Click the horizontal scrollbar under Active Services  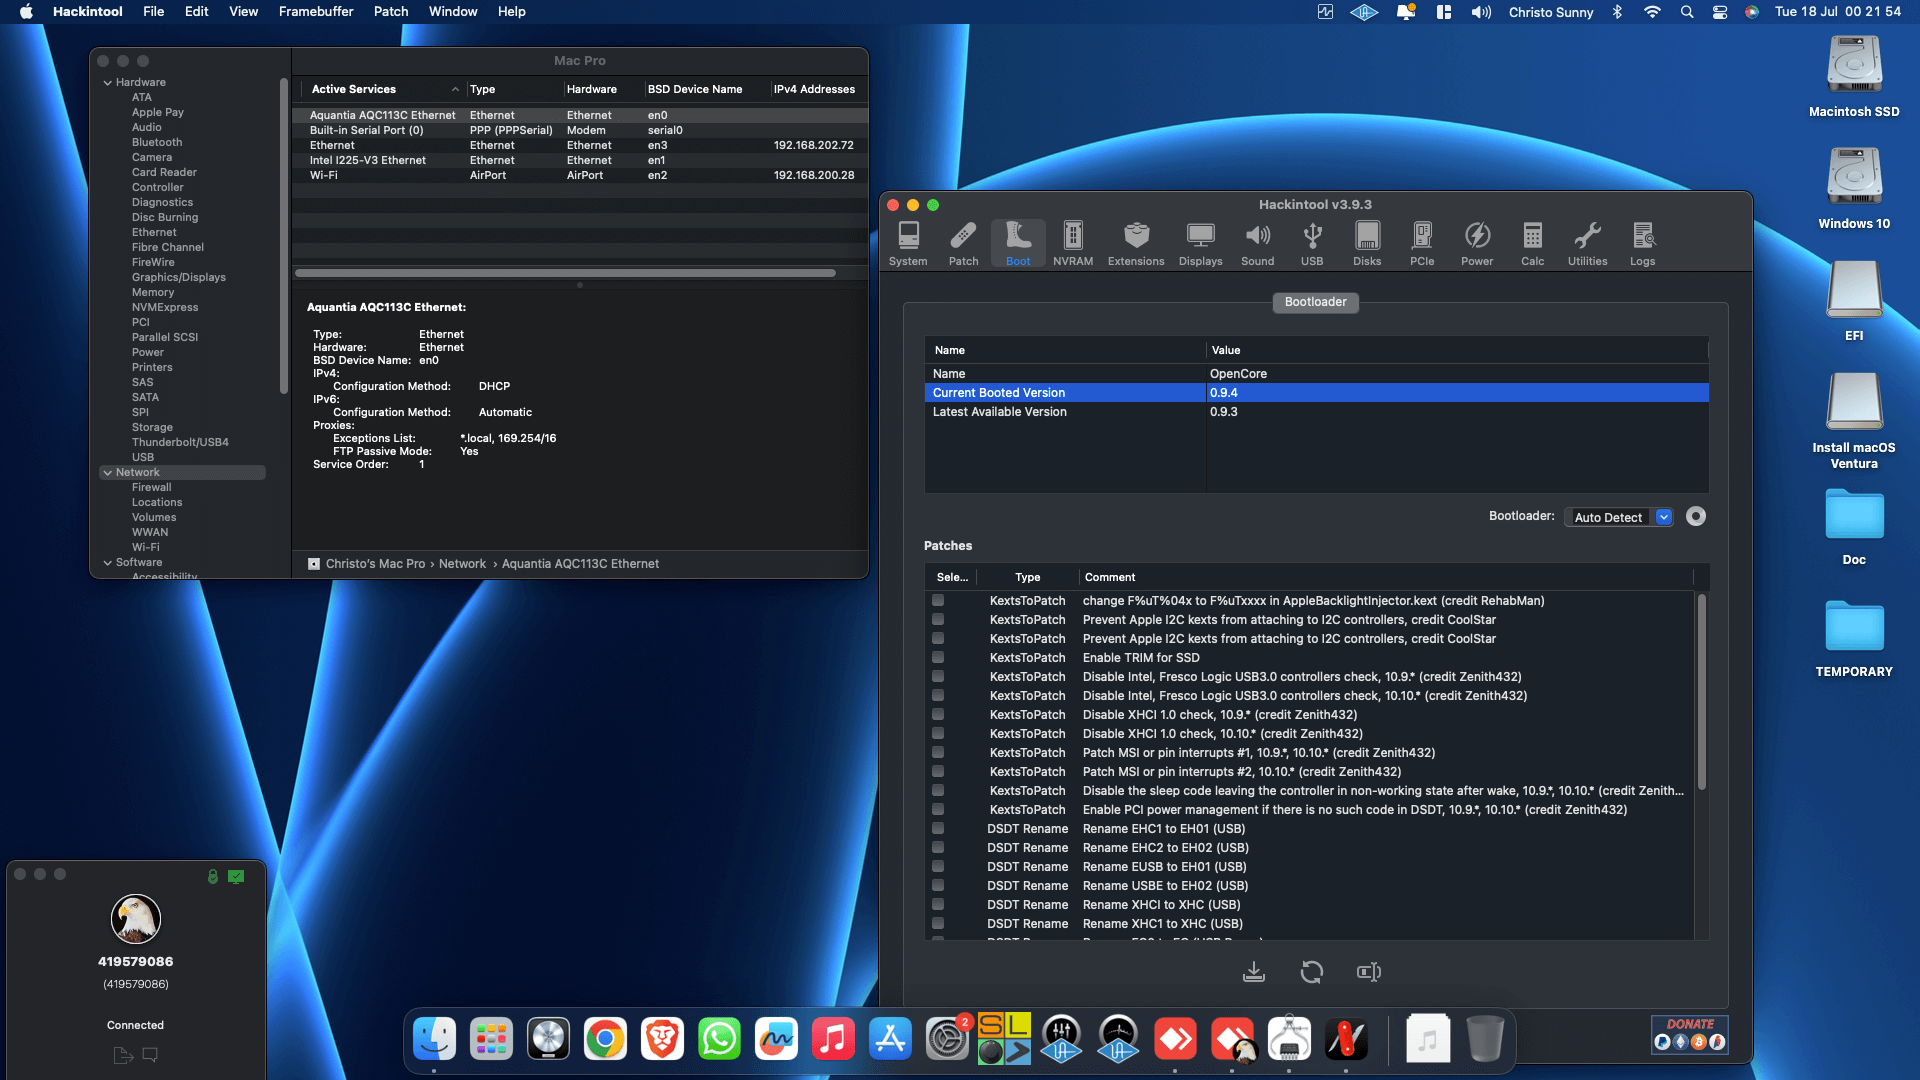click(x=565, y=273)
